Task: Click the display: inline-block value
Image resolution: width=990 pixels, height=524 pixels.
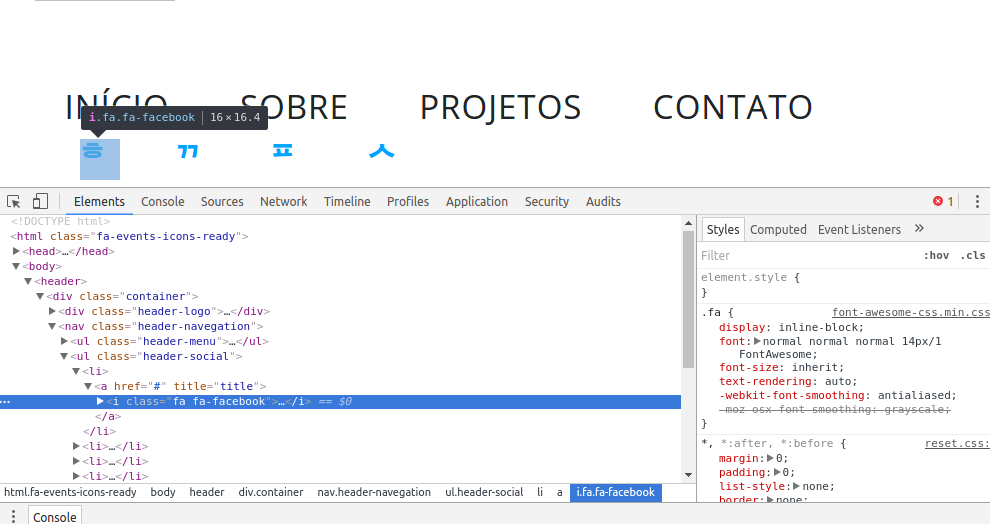Action: click(x=820, y=327)
